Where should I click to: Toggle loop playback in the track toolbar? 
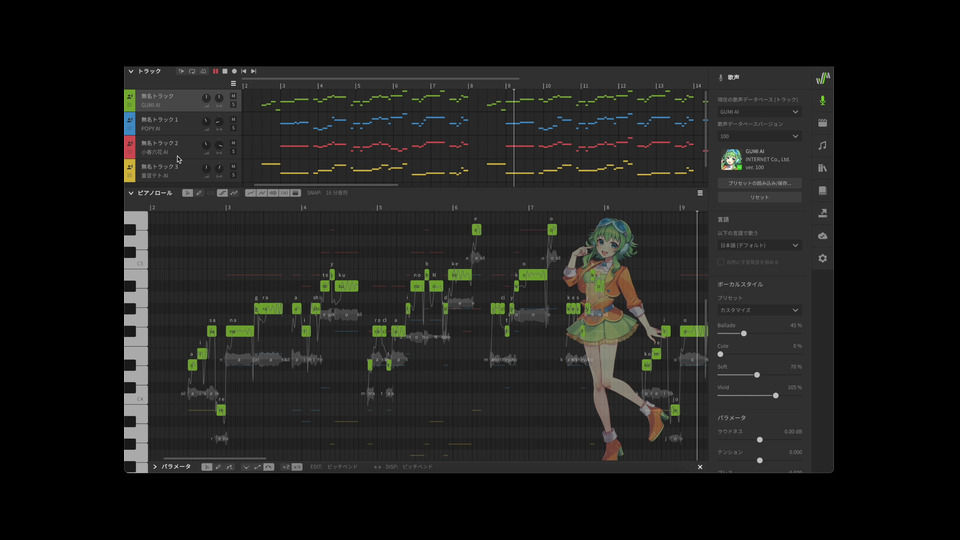(x=192, y=72)
